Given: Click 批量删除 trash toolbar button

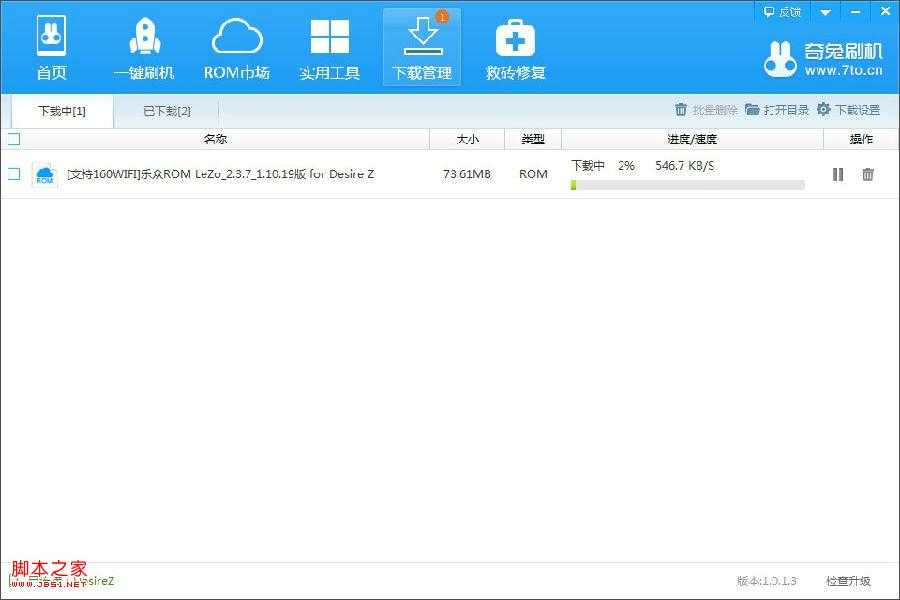Looking at the screenshot, I should pyautogui.click(x=707, y=110).
